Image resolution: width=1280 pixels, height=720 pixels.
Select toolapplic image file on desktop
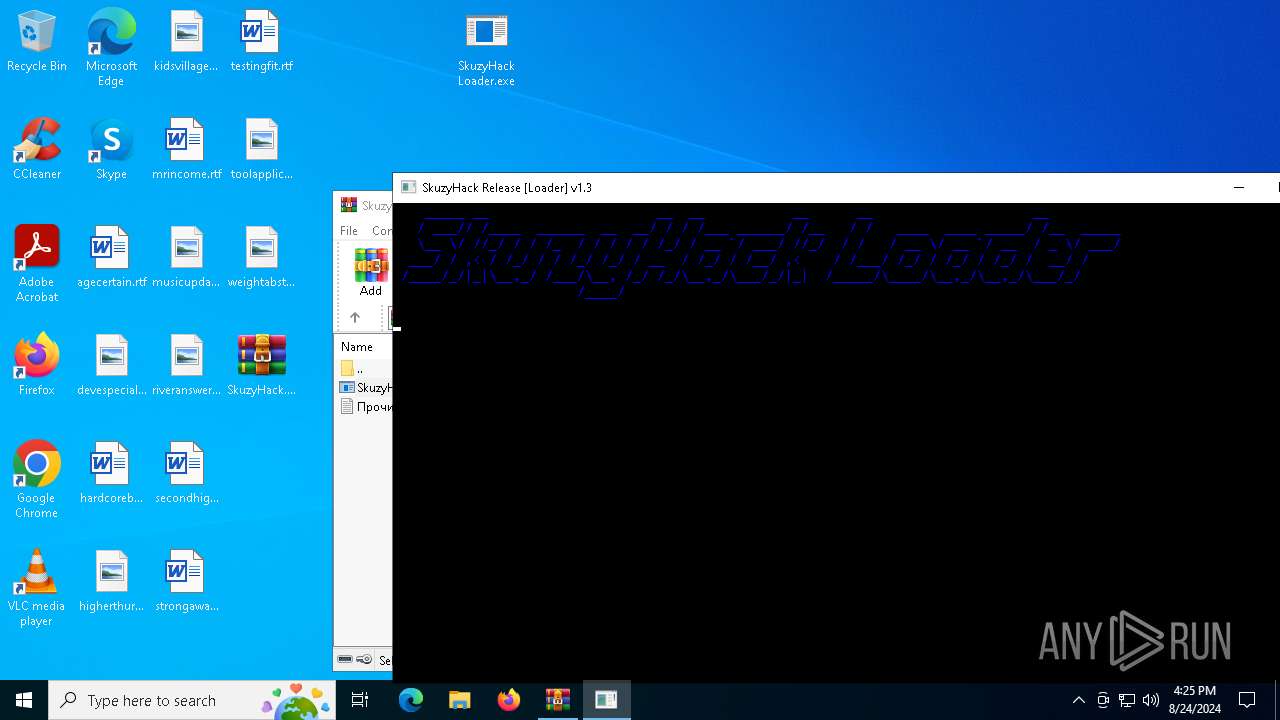pyautogui.click(x=261, y=150)
